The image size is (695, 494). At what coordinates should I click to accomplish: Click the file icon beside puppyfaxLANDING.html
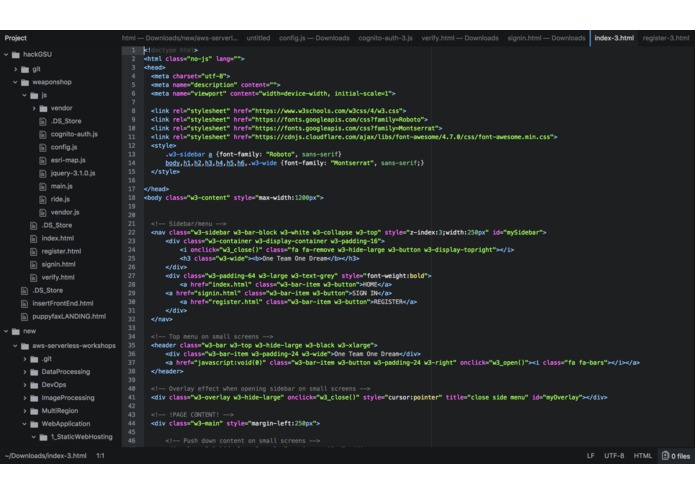(24, 316)
